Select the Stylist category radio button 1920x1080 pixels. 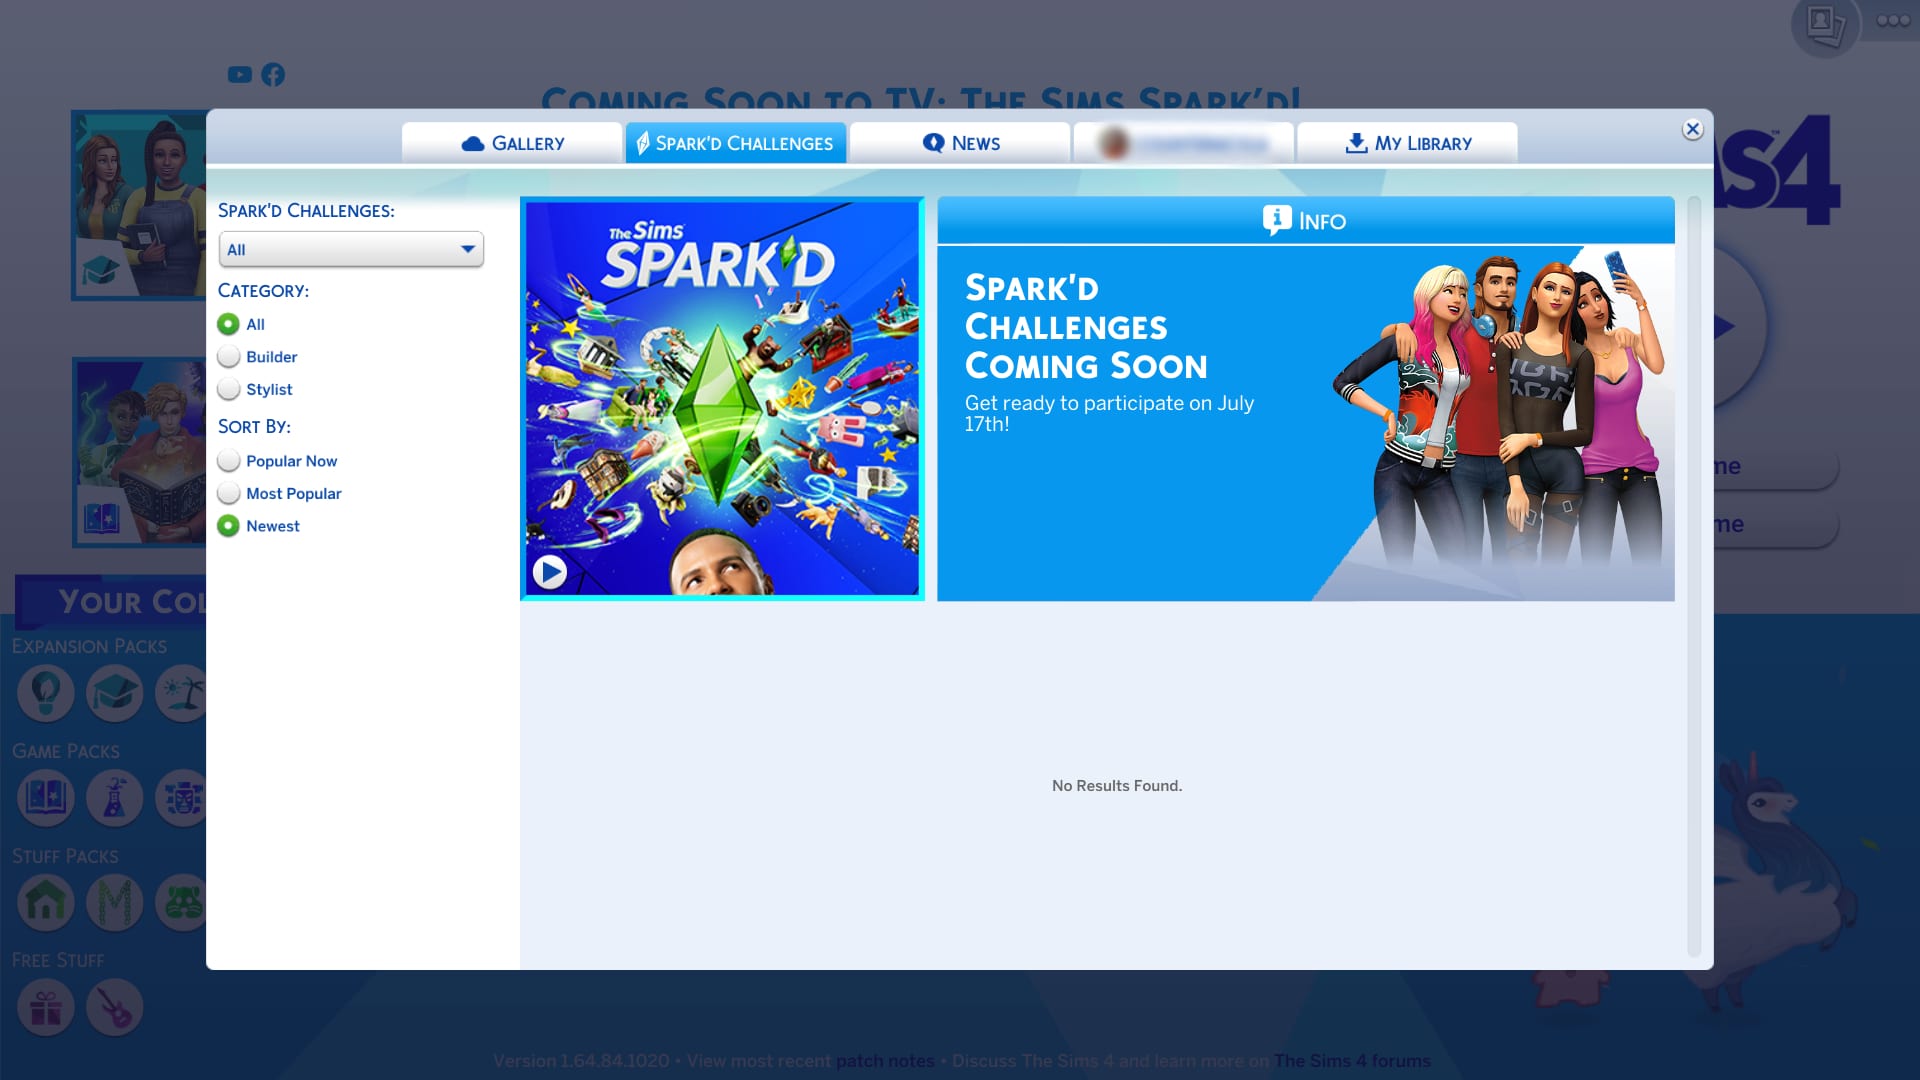[x=229, y=390]
